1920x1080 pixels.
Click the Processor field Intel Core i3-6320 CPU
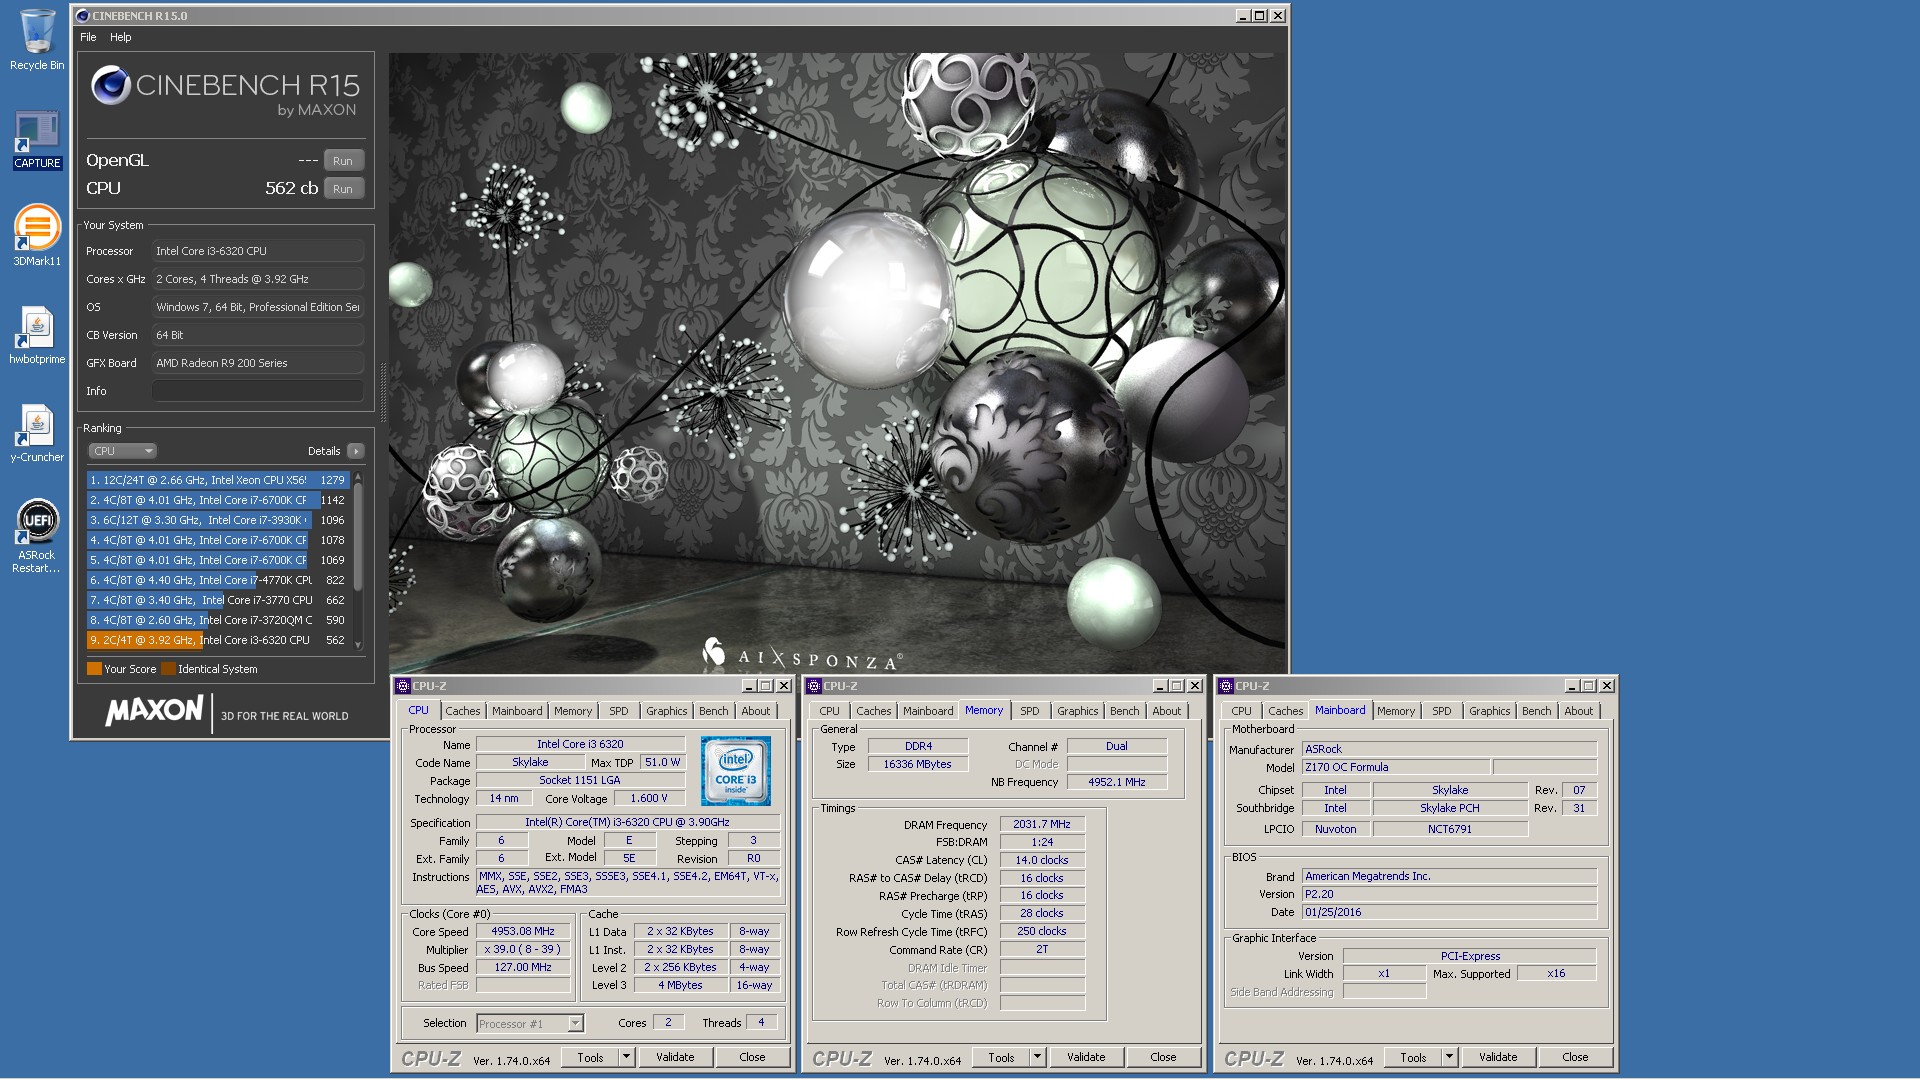point(258,251)
